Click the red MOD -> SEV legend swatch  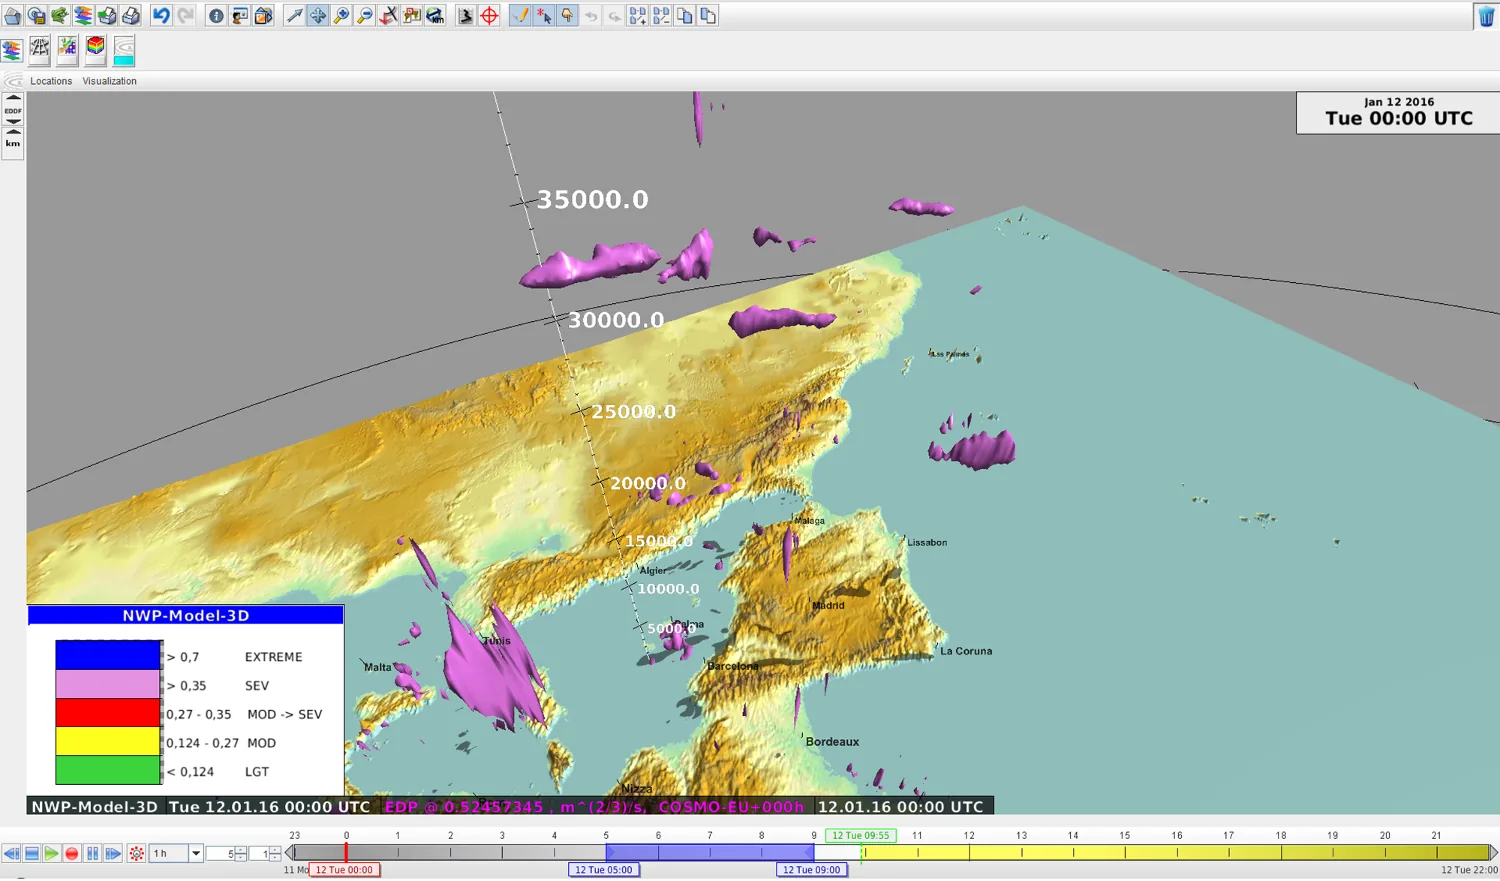pyautogui.click(x=108, y=713)
